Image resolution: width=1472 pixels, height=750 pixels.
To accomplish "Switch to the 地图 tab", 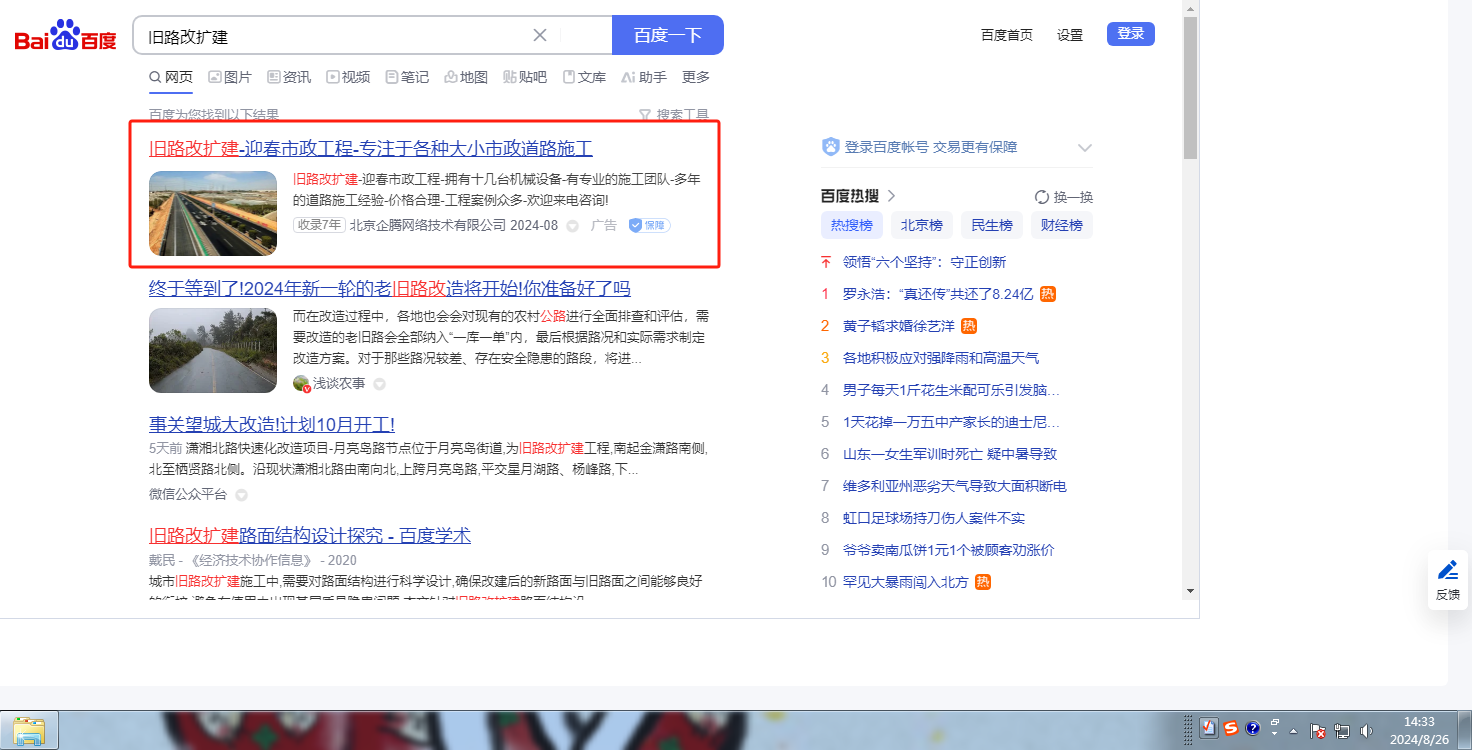I will (466, 77).
